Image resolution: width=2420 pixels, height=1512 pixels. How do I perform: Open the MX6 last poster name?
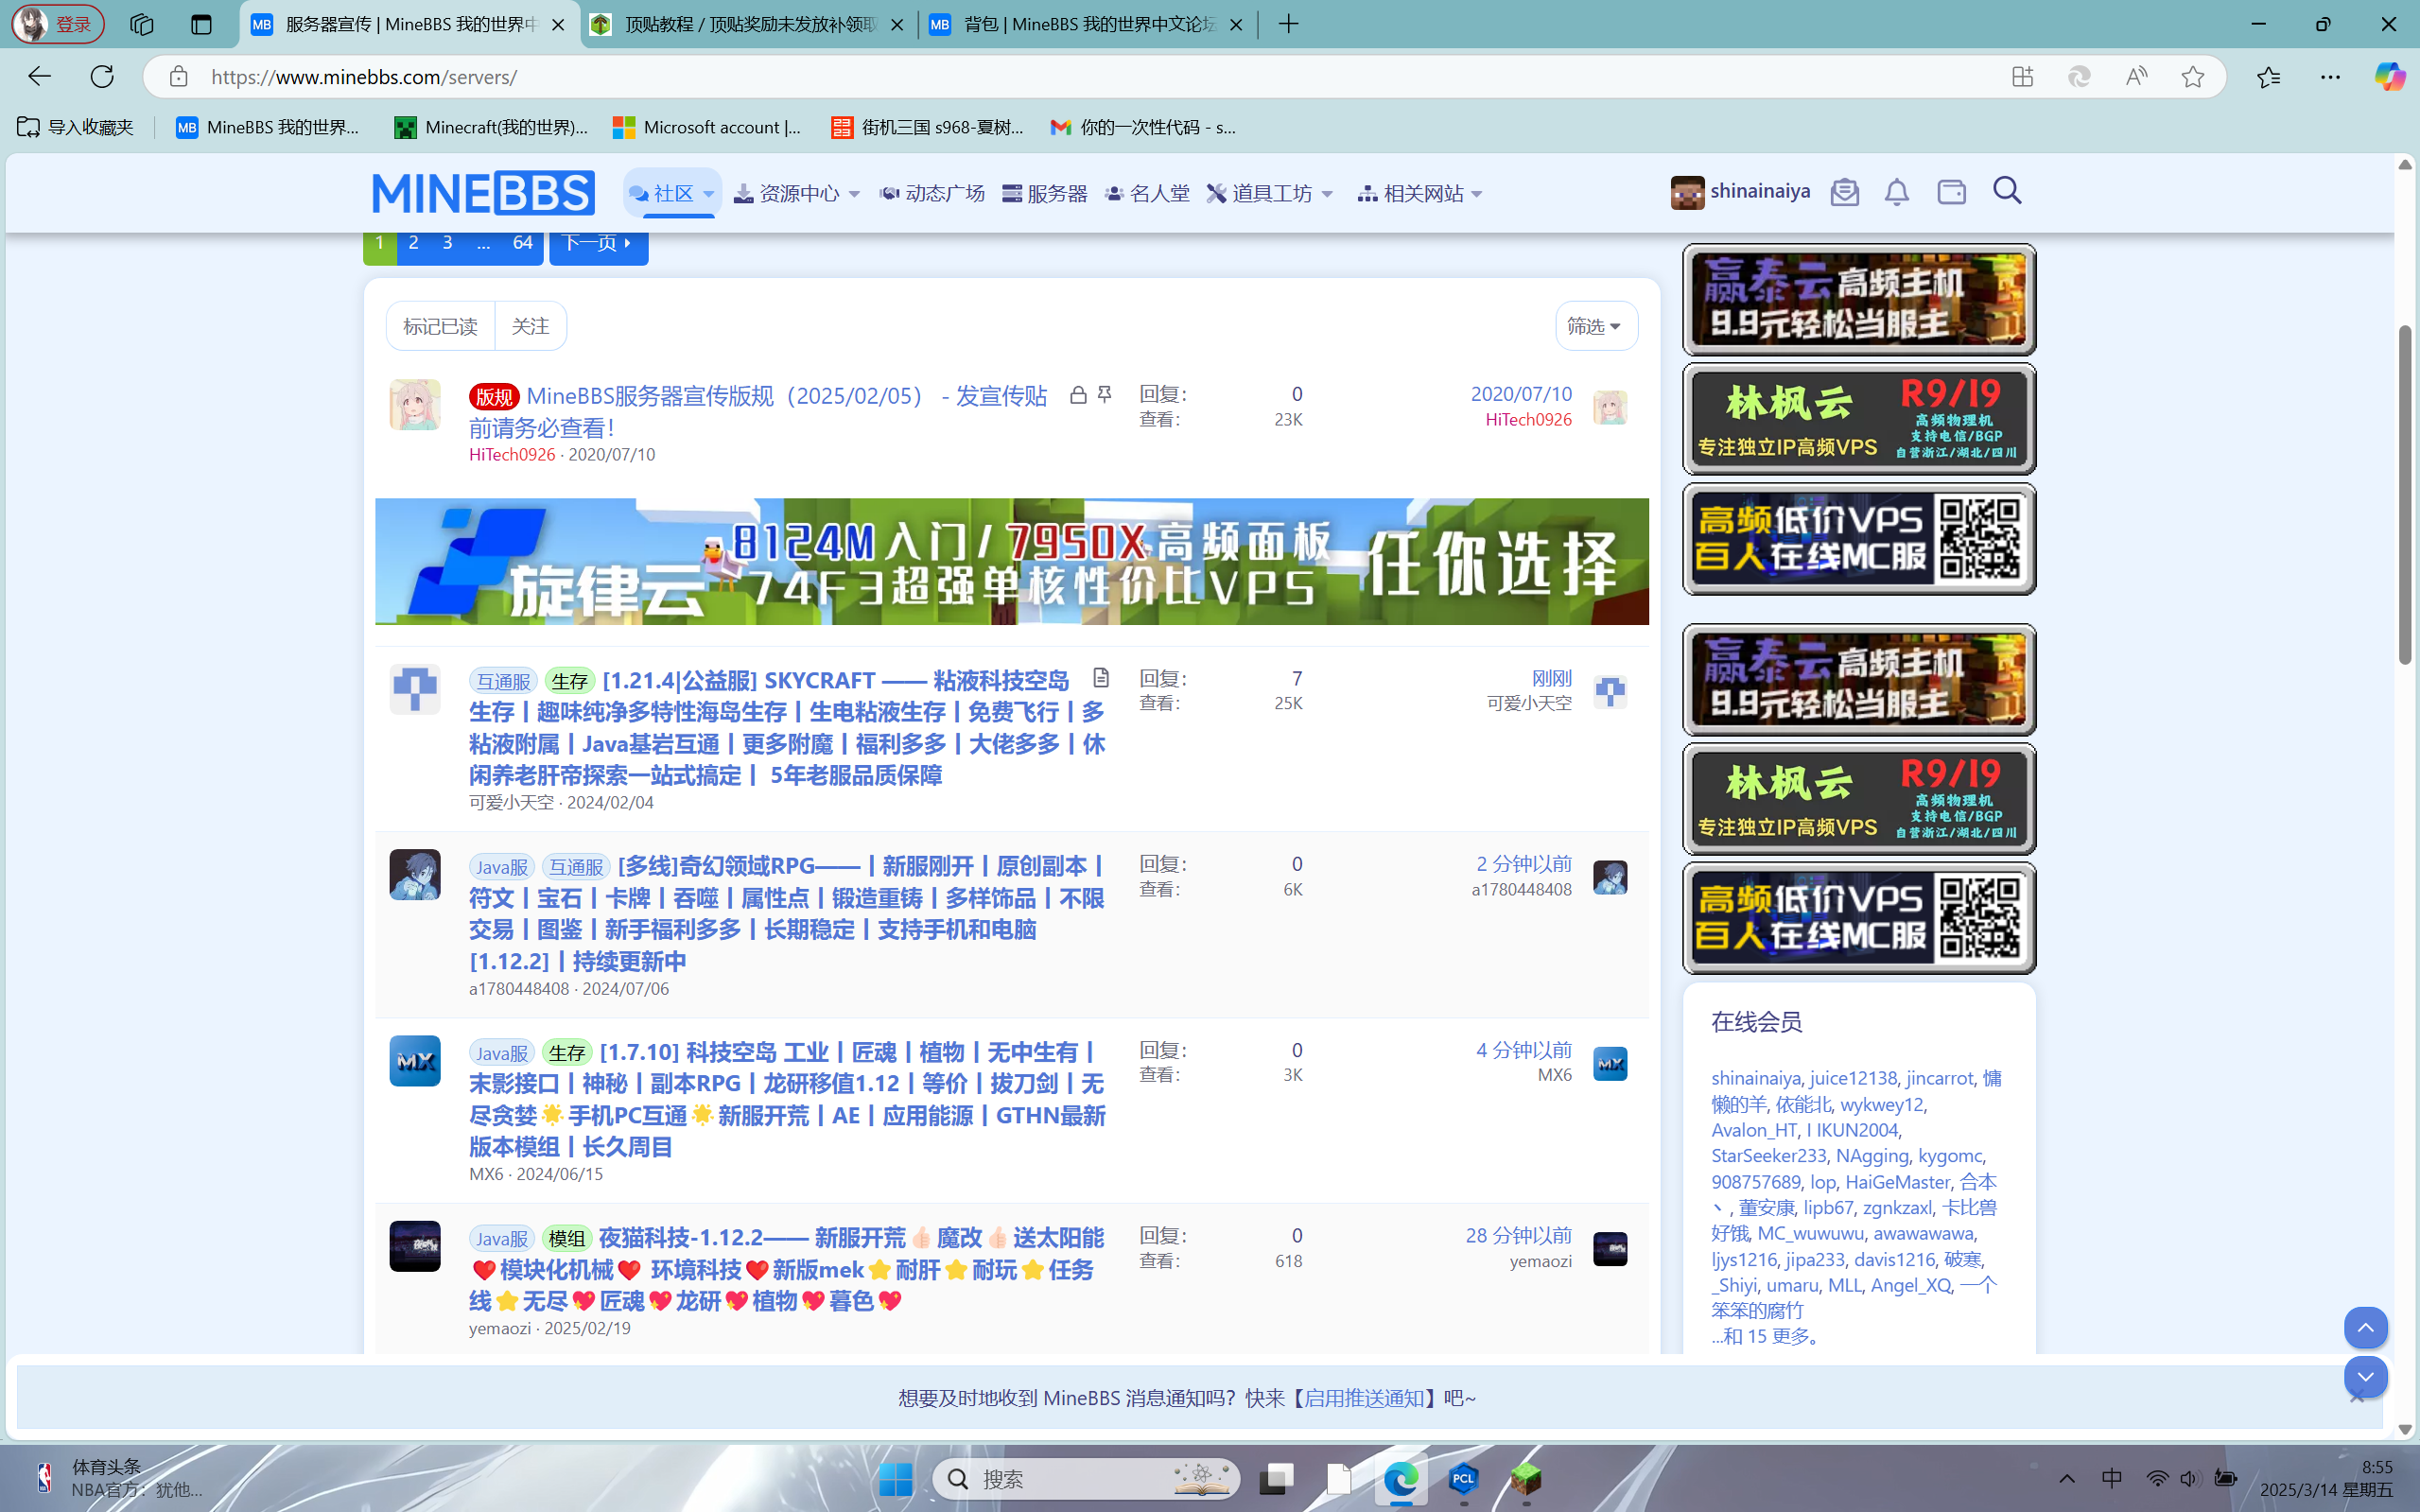(x=1554, y=1074)
